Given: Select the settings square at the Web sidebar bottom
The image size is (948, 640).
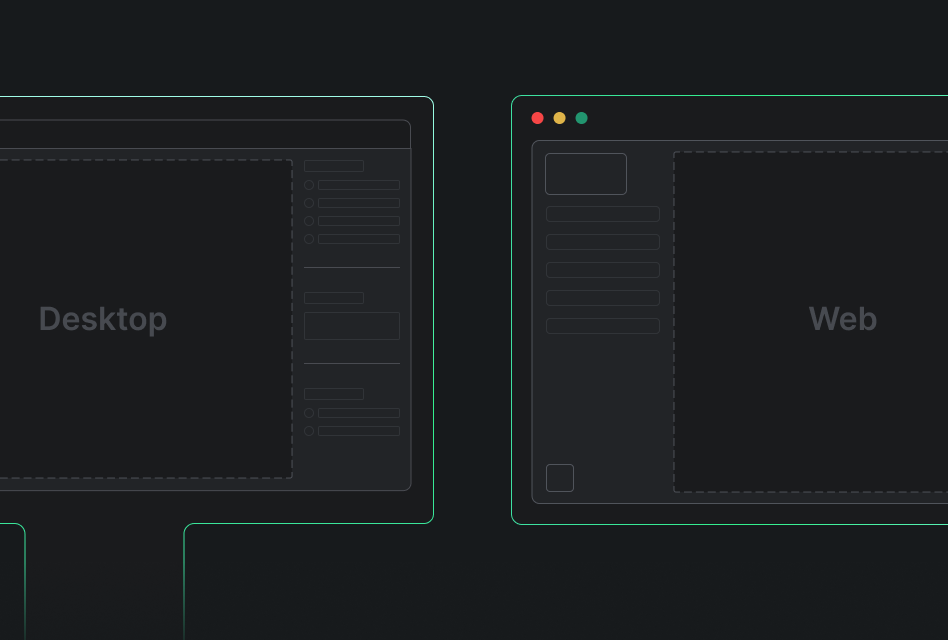Looking at the screenshot, I should (x=560, y=477).
